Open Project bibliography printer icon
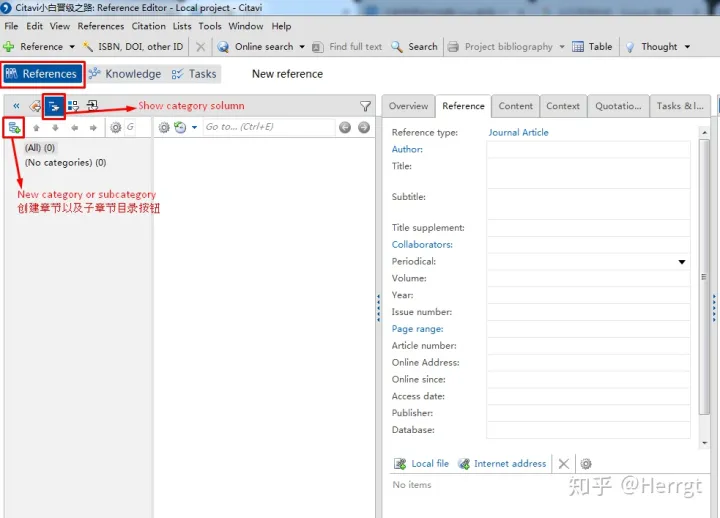The image size is (720, 518). (x=453, y=46)
